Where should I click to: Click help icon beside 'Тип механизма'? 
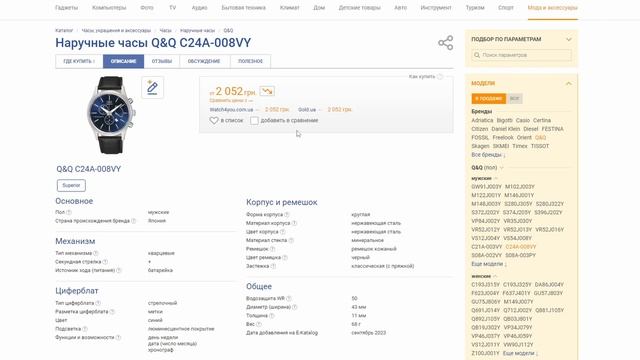point(96,253)
